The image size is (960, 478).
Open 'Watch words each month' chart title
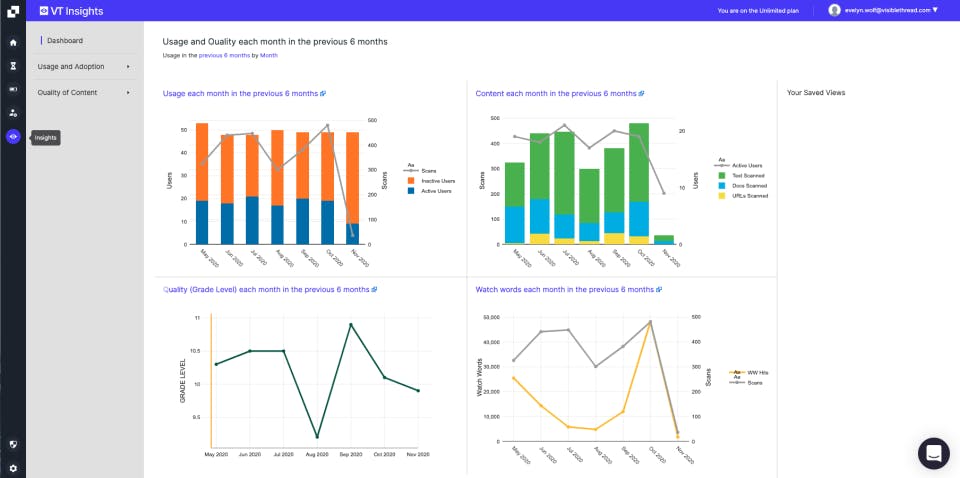coord(564,289)
